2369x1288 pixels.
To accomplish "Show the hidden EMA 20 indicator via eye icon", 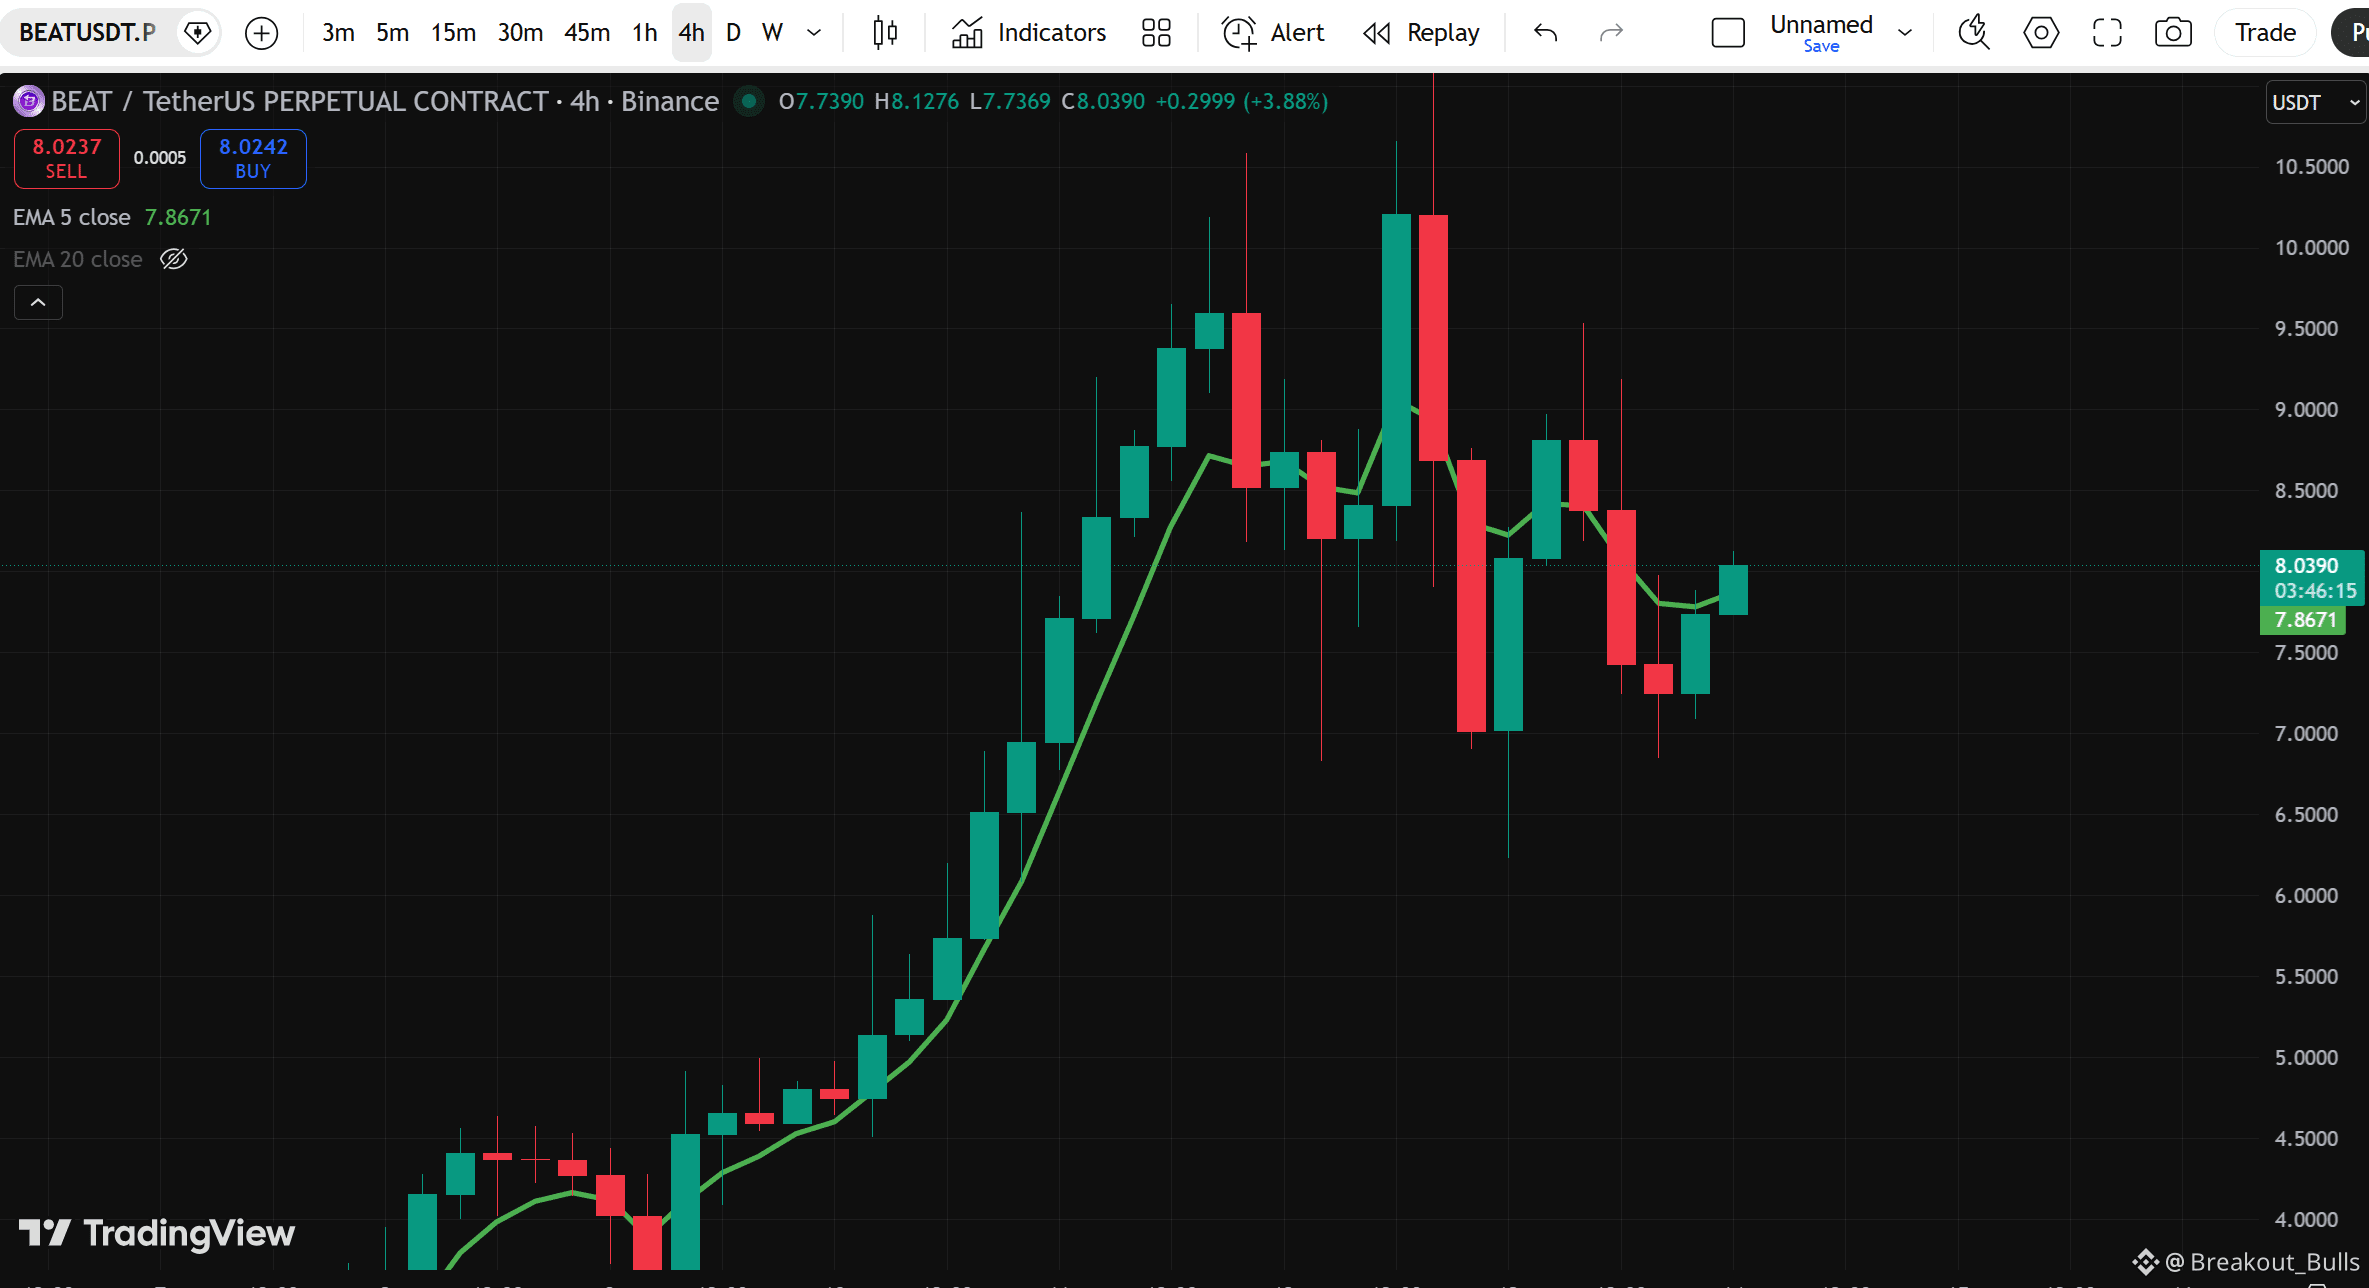I will click(x=174, y=259).
